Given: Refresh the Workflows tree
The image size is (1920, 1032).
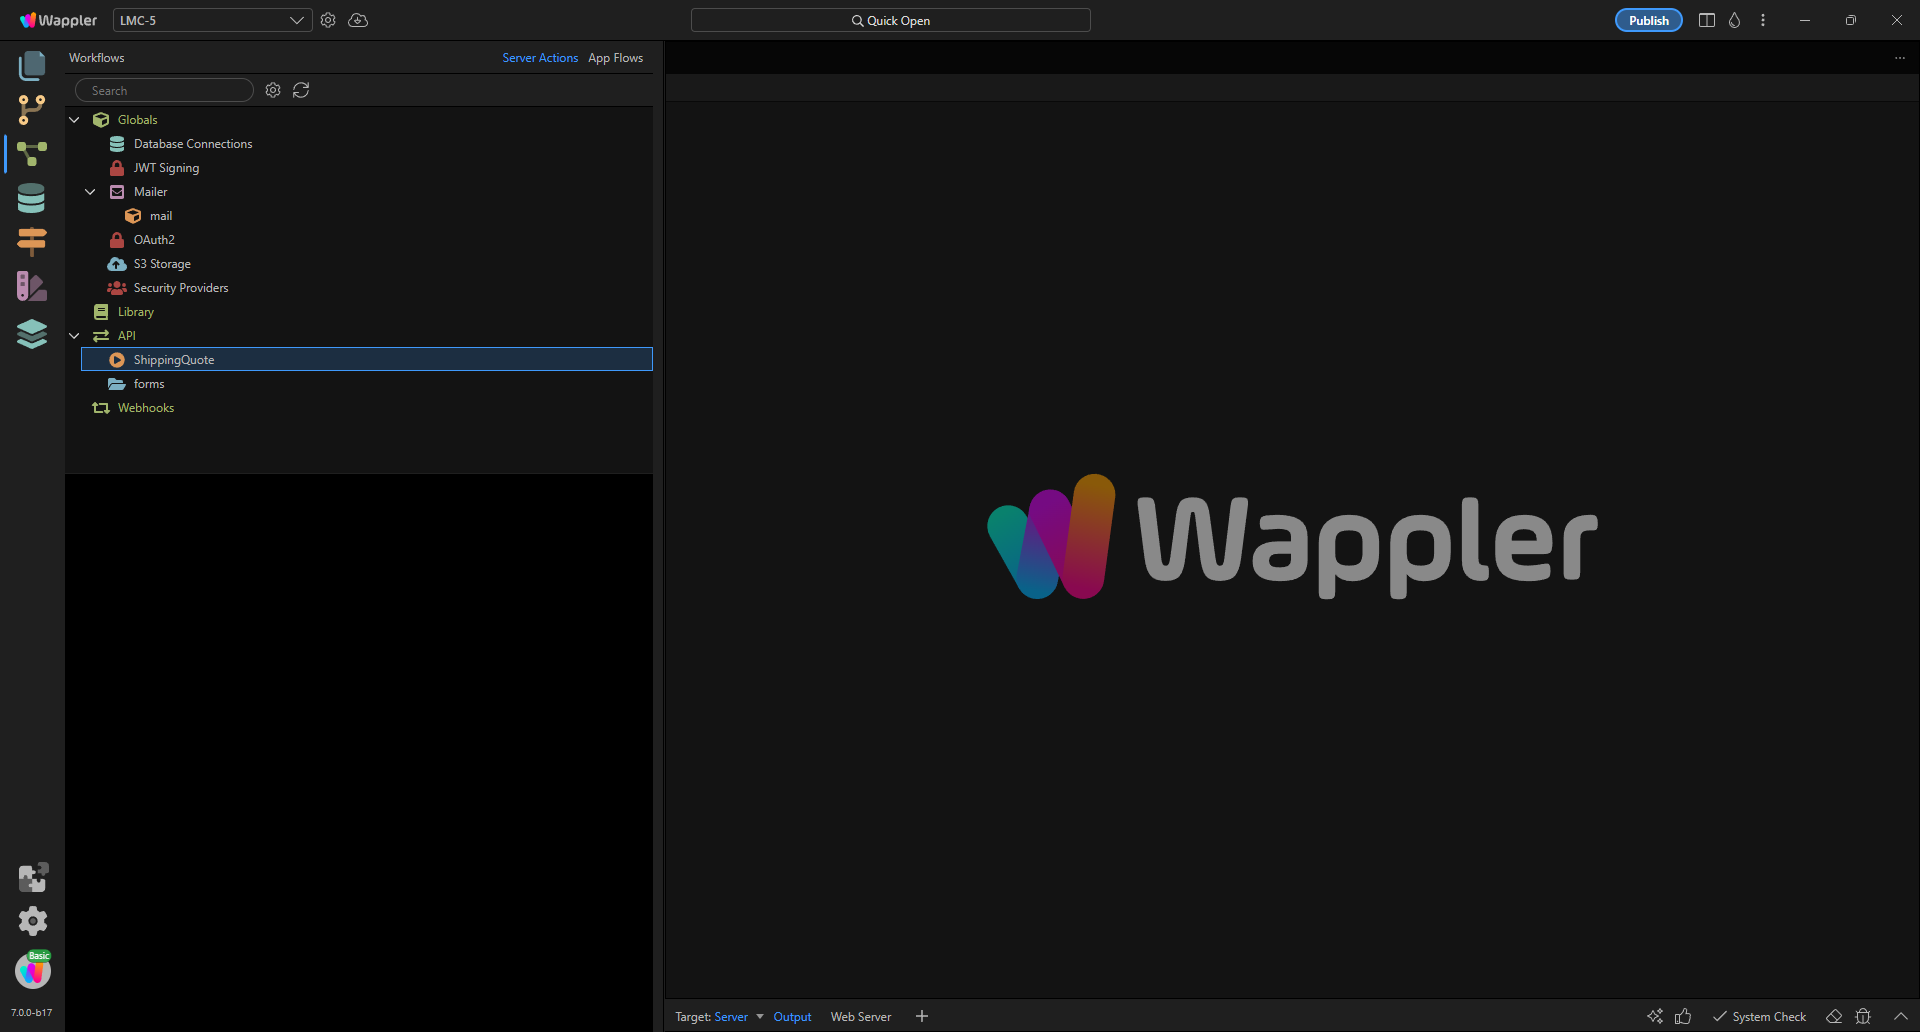Looking at the screenshot, I should [301, 90].
